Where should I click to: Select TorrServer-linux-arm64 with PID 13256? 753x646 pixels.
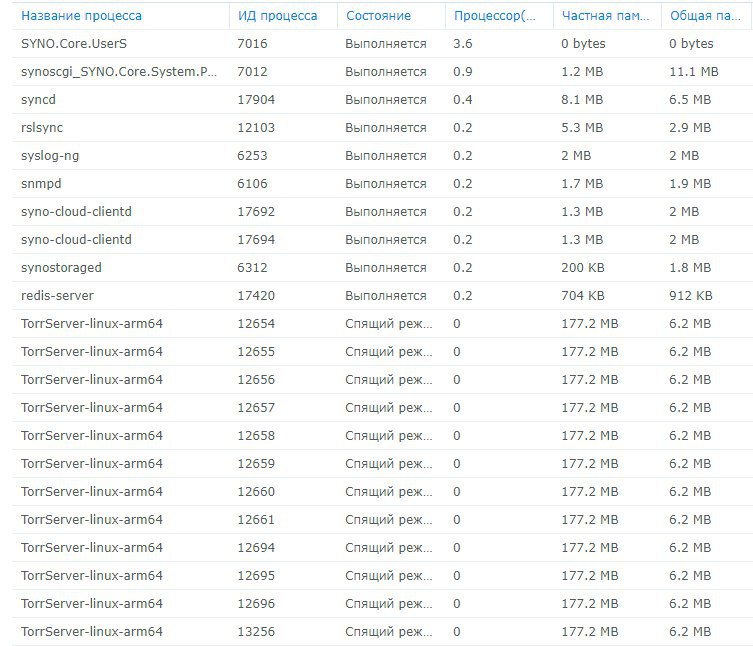point(92,631)
